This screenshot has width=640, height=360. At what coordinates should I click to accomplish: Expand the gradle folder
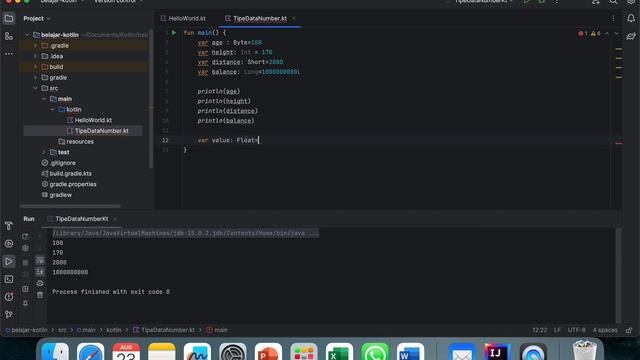[36, 78]
